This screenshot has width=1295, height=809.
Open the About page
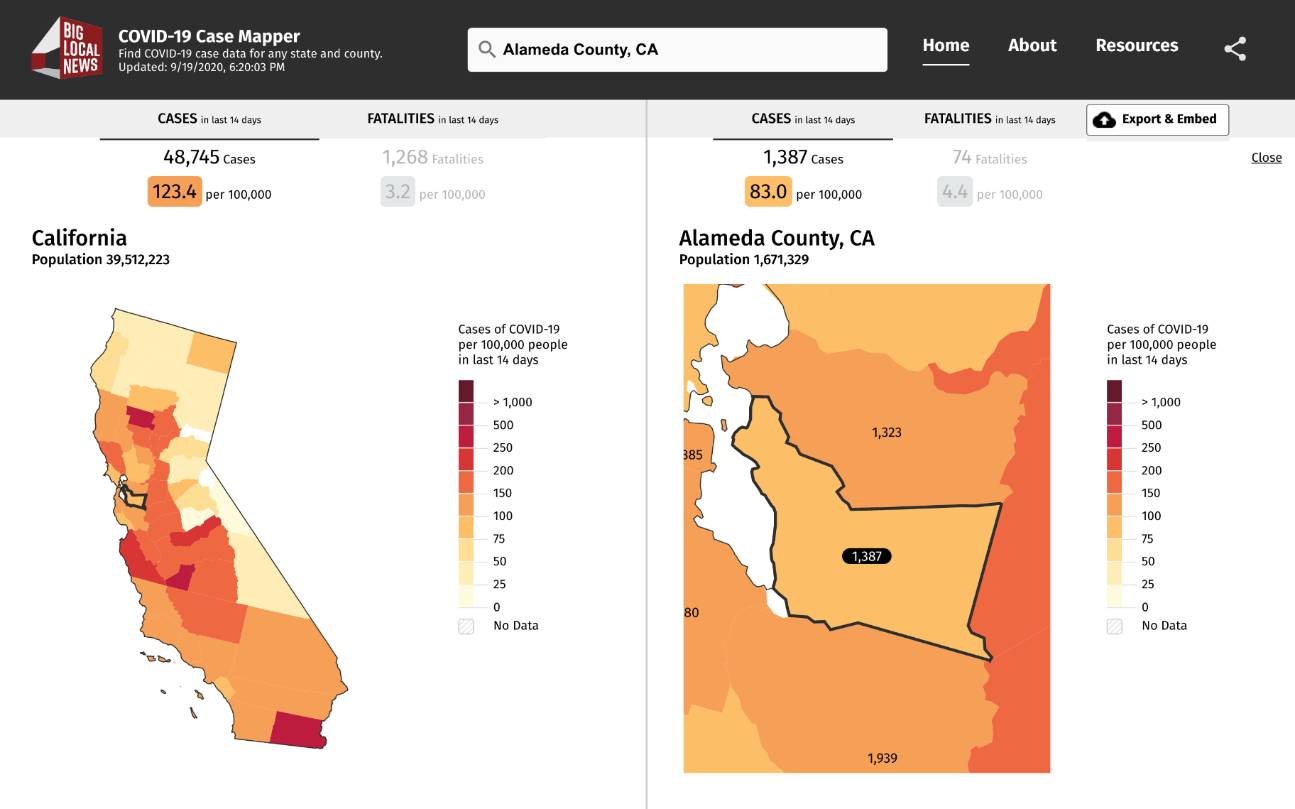click(x=1032, y=45)
